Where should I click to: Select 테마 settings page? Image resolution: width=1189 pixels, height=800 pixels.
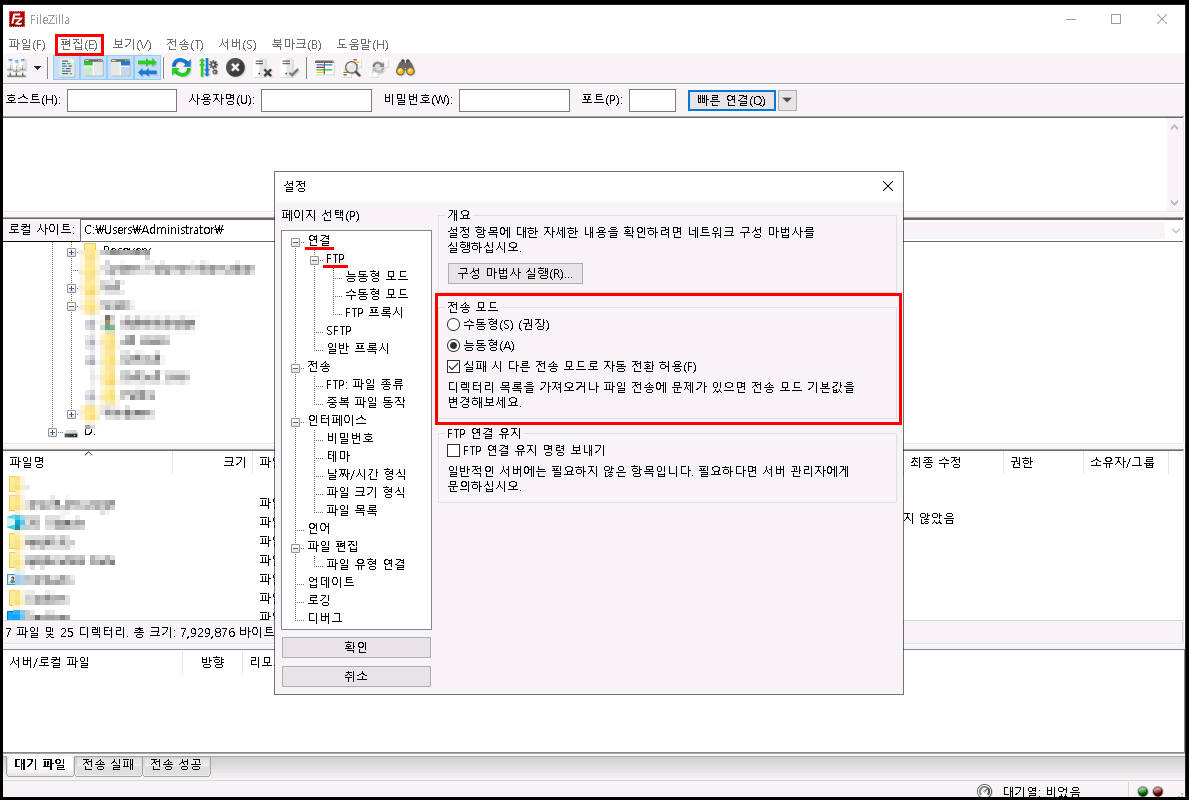338,456
